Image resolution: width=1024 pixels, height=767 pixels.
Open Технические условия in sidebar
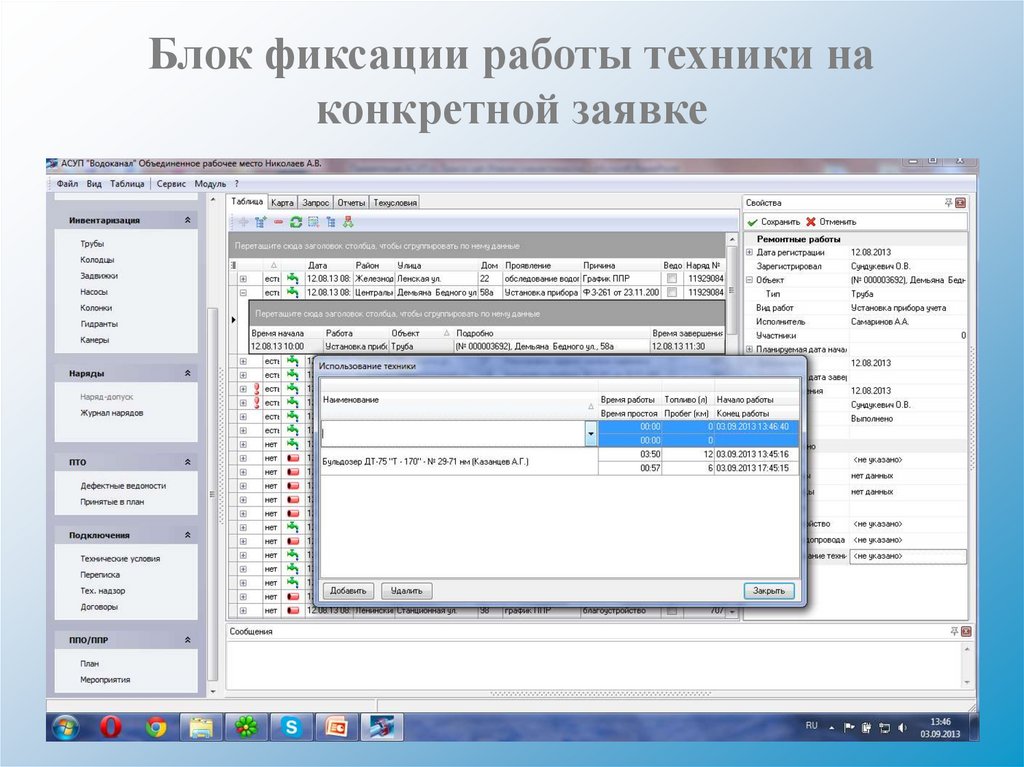[x=120, y=559]
